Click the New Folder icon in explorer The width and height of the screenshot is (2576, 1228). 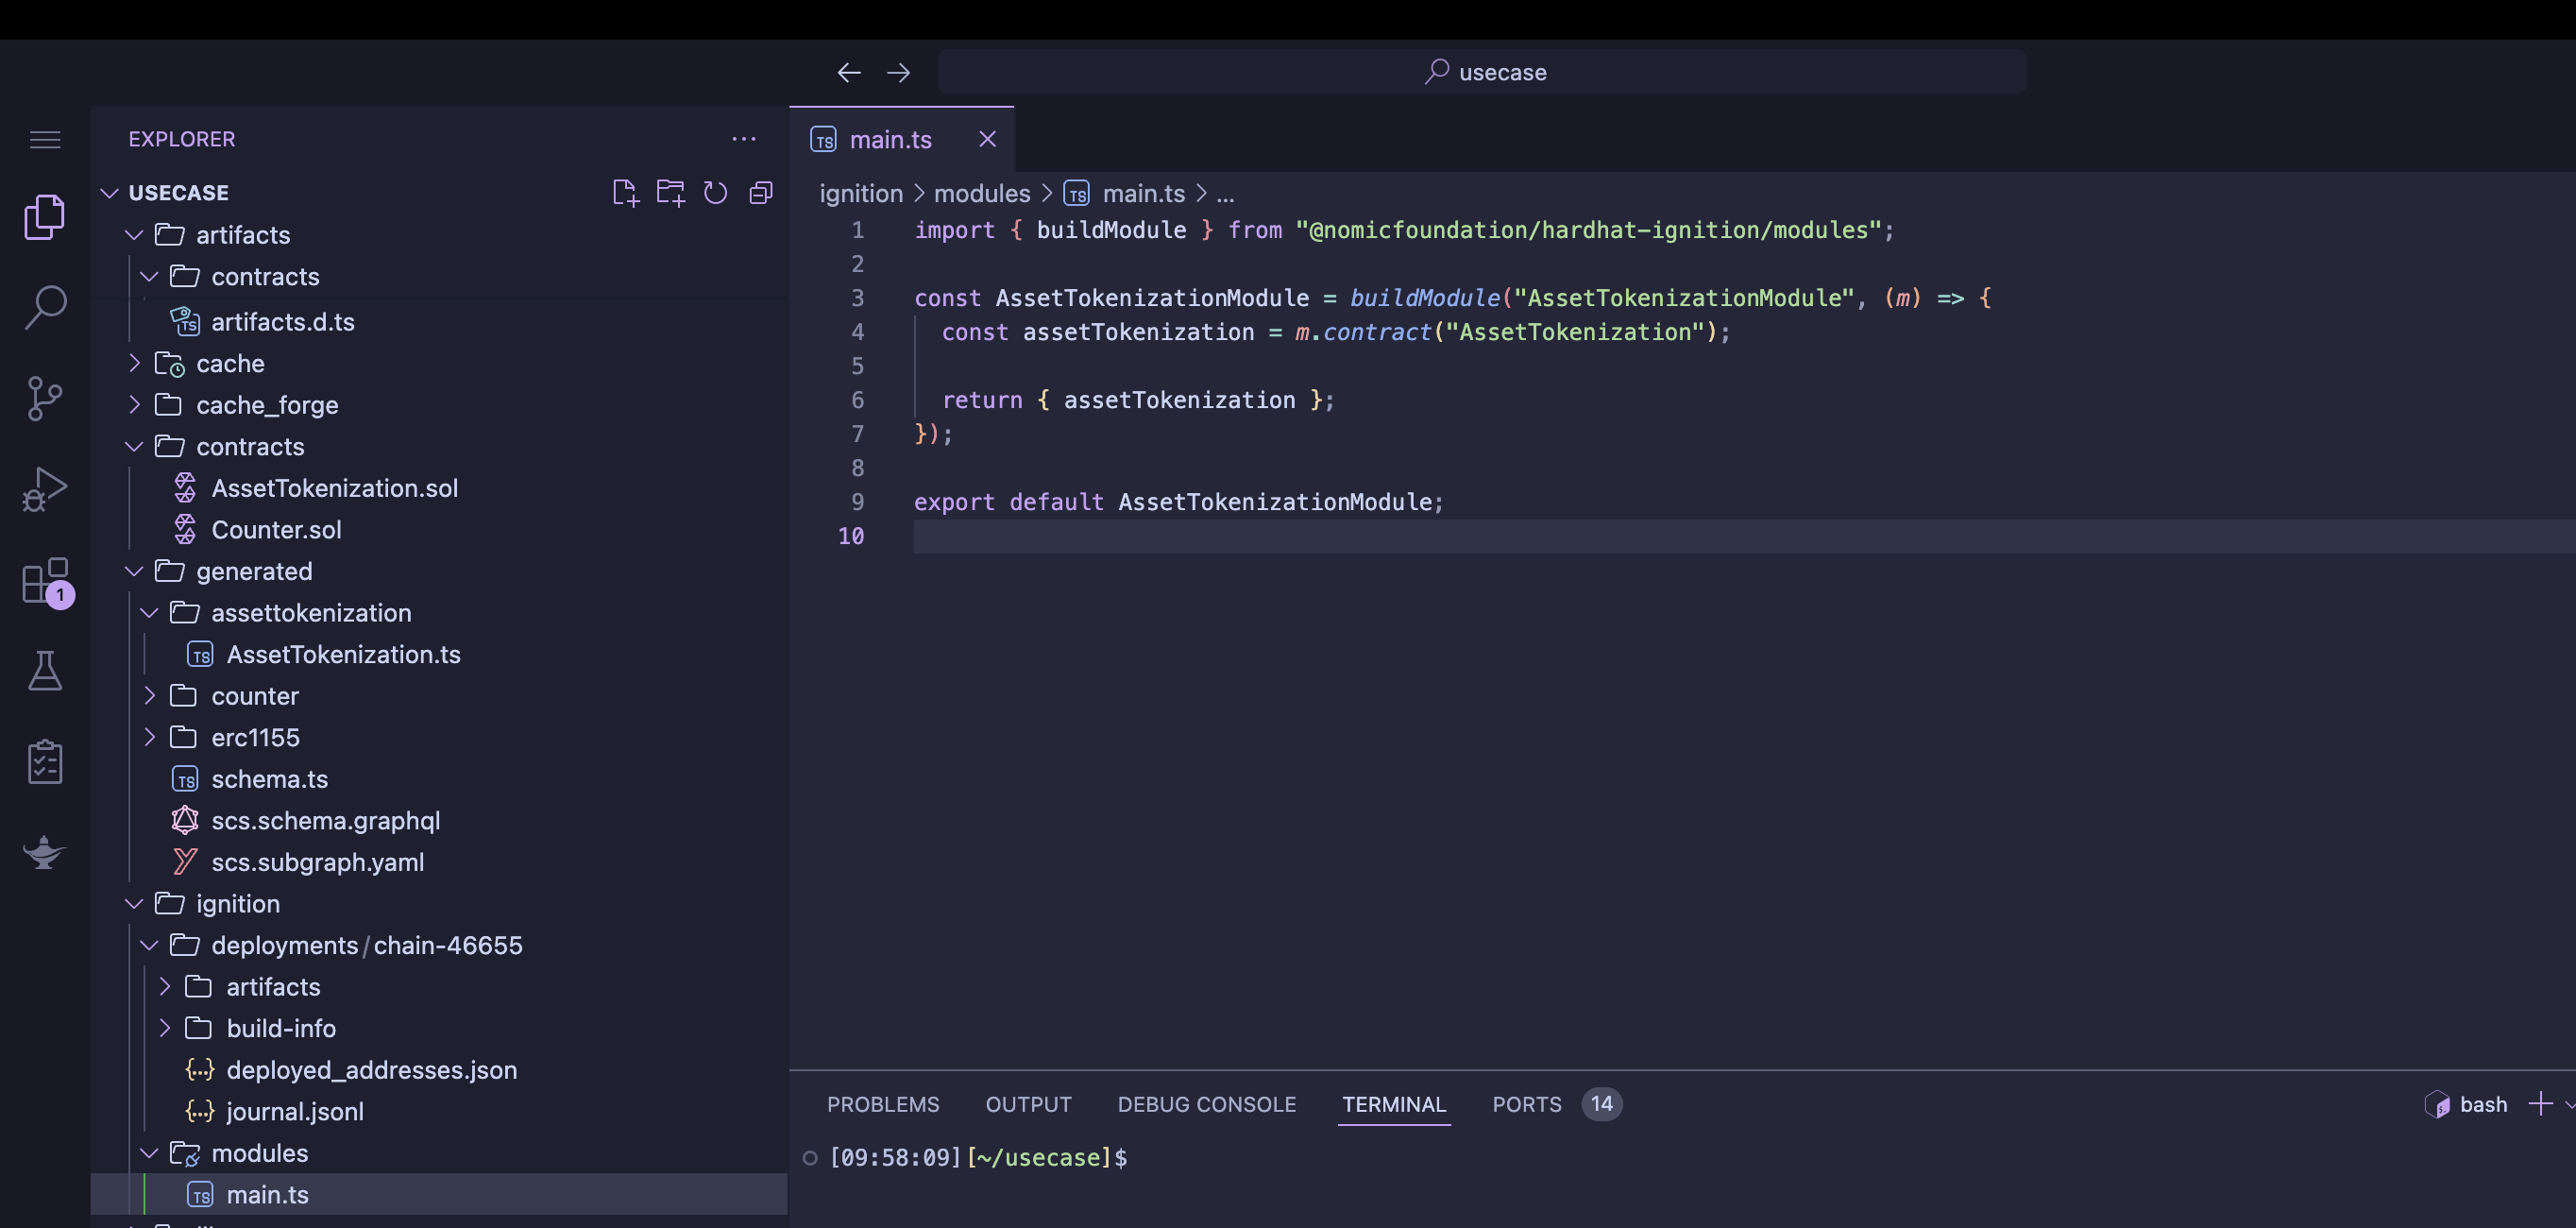[670, 192]
